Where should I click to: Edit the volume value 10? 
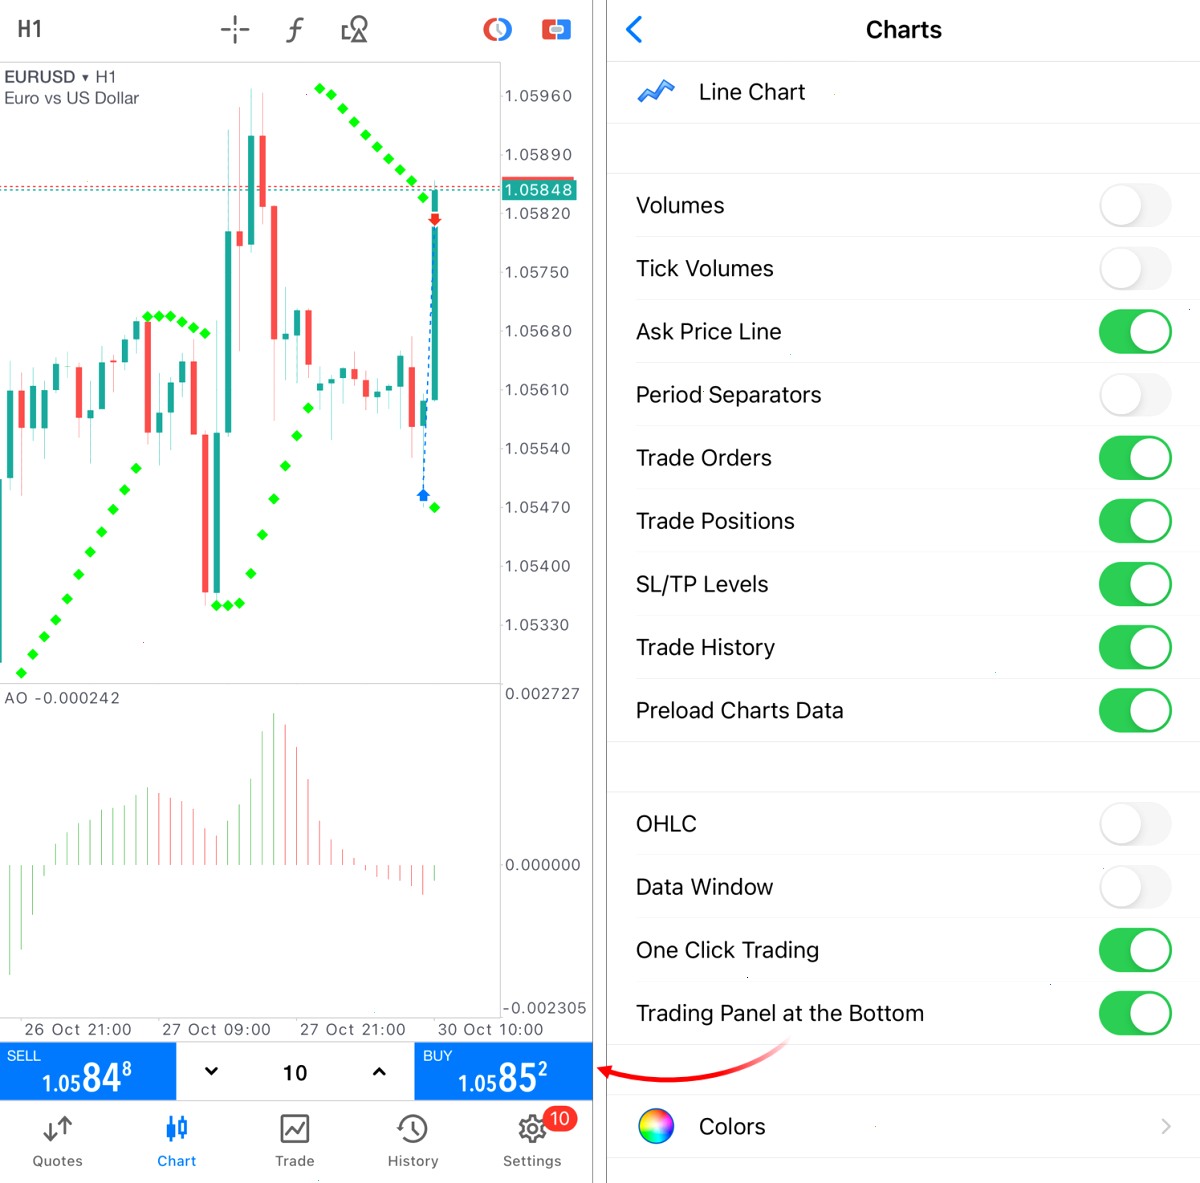[295, 1073]
